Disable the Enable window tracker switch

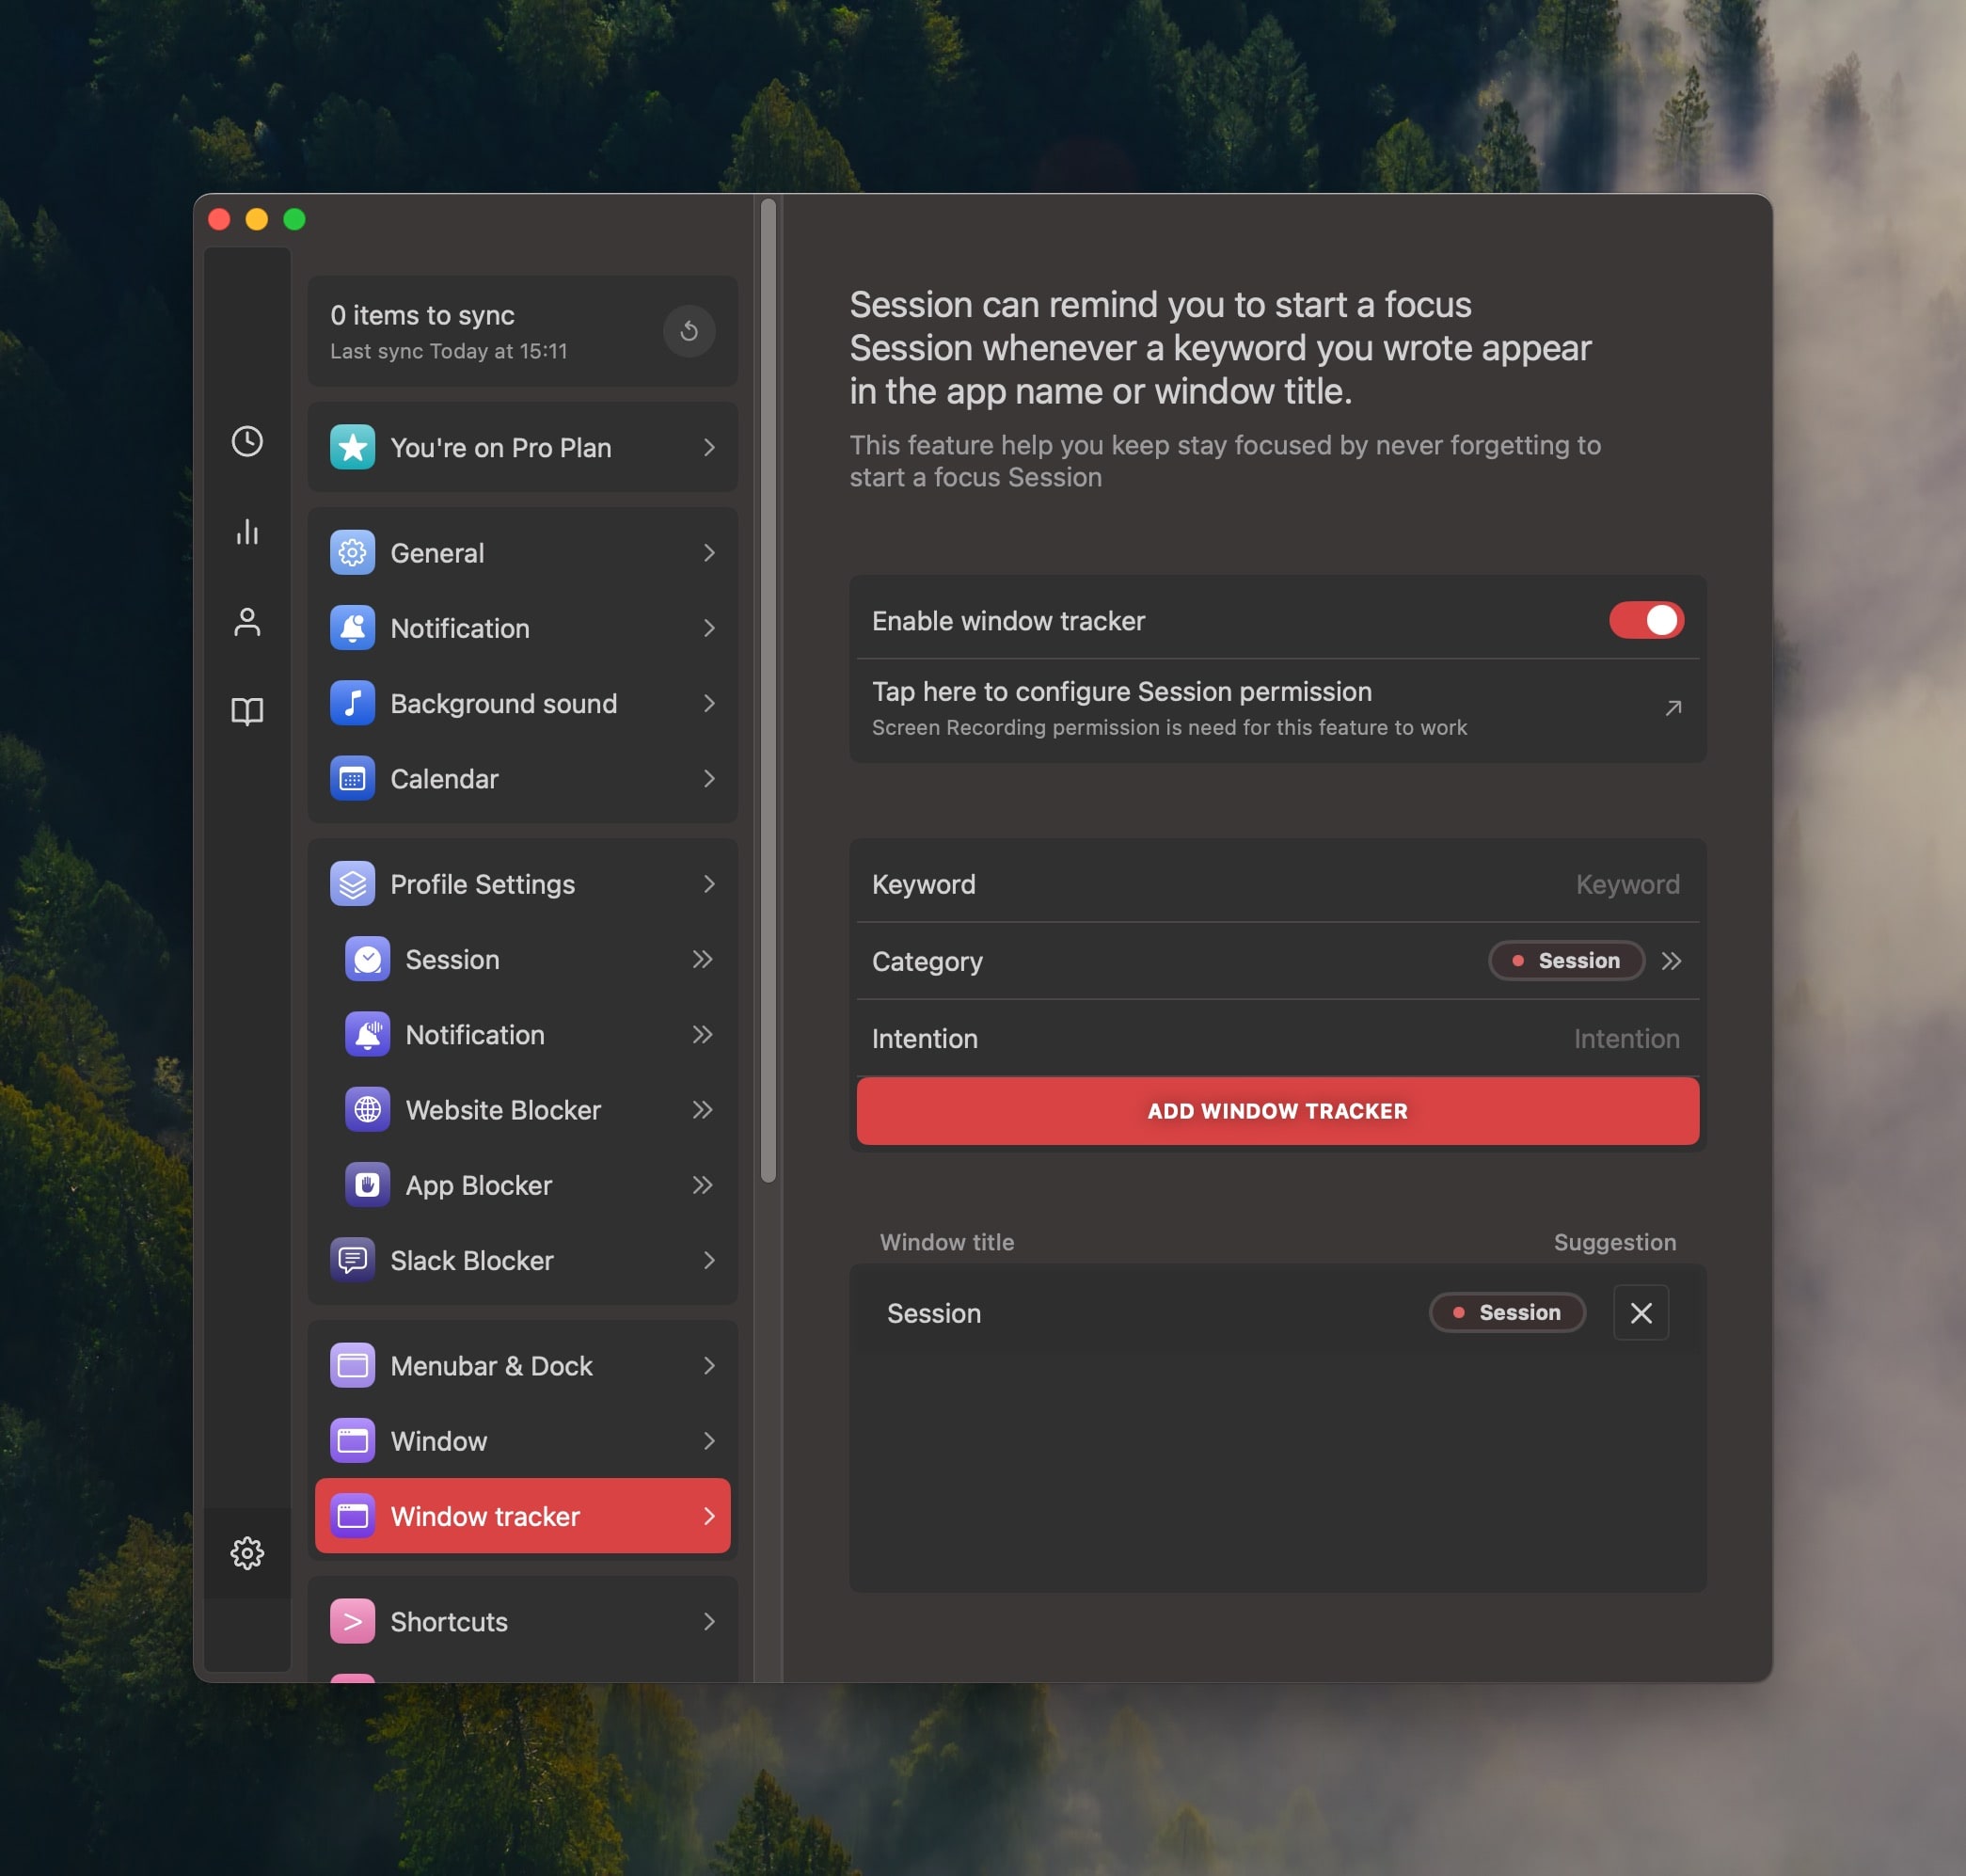1645,620
